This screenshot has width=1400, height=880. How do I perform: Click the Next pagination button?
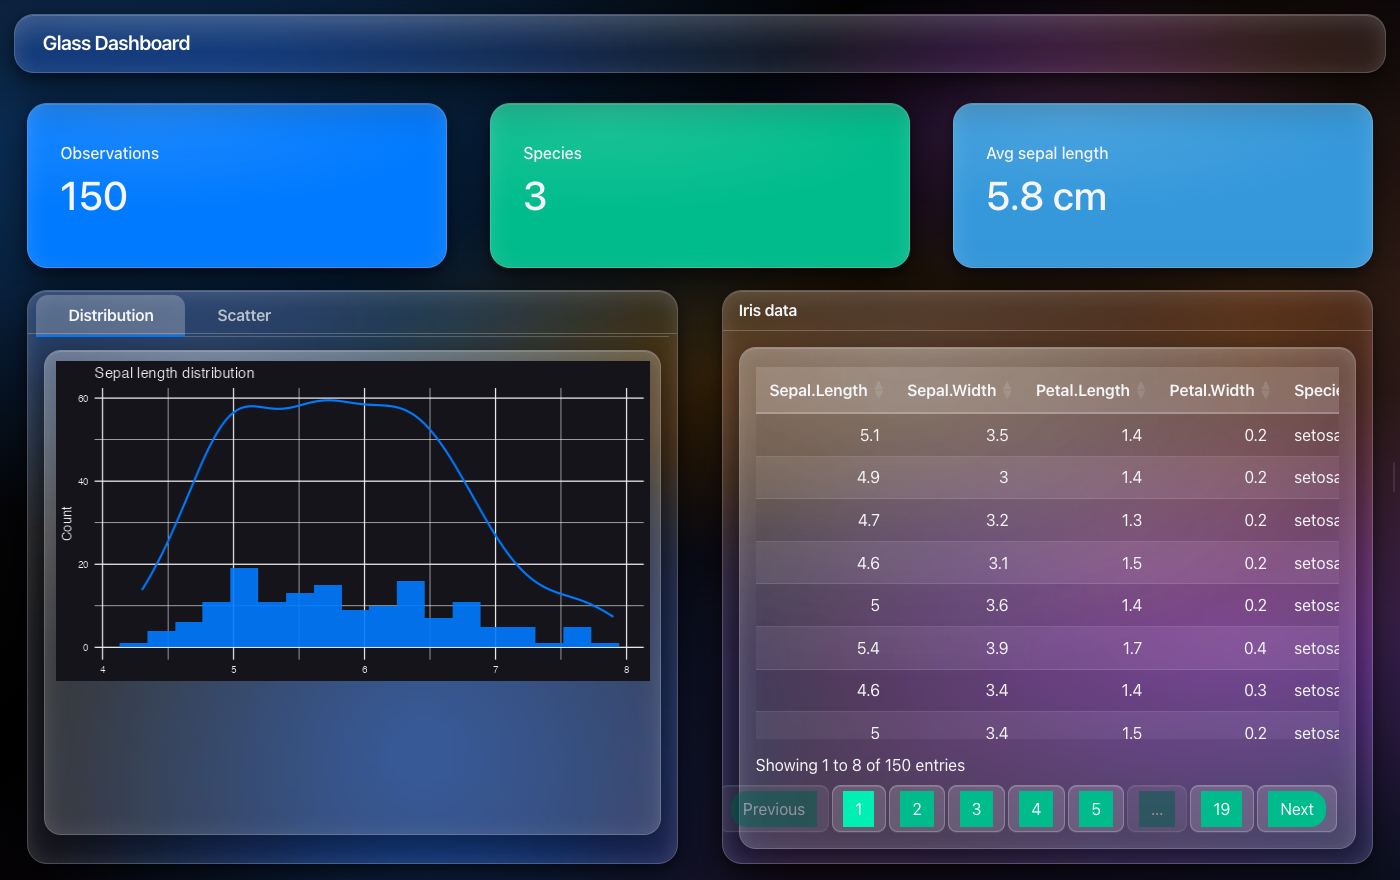pyautogui.click(x=1297, y=809)
